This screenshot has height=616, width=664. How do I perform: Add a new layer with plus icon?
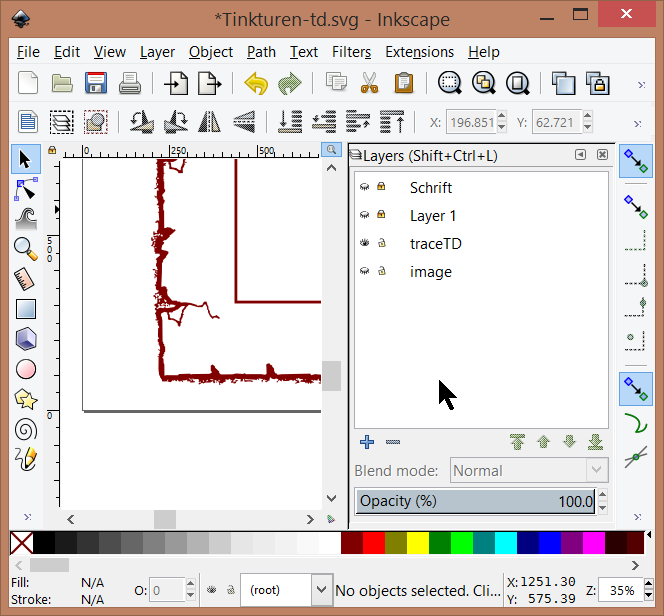click(367, 442)
